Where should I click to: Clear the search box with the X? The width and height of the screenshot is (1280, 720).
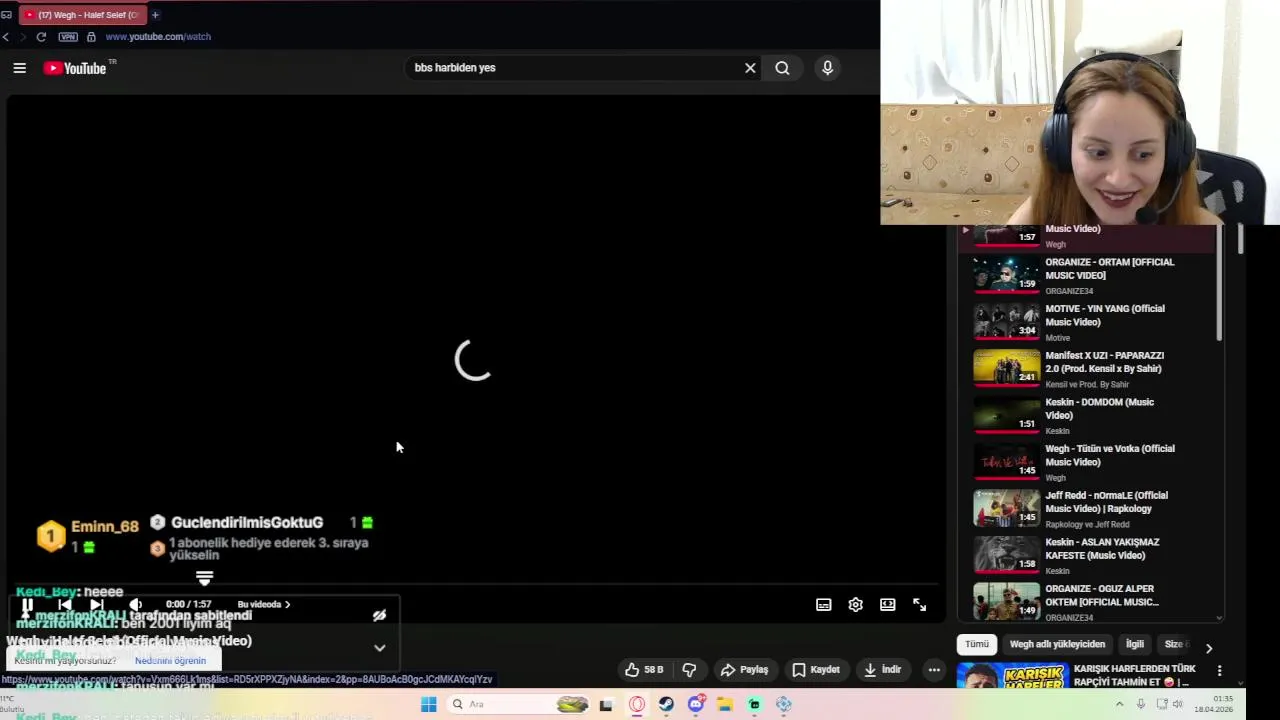750,68
